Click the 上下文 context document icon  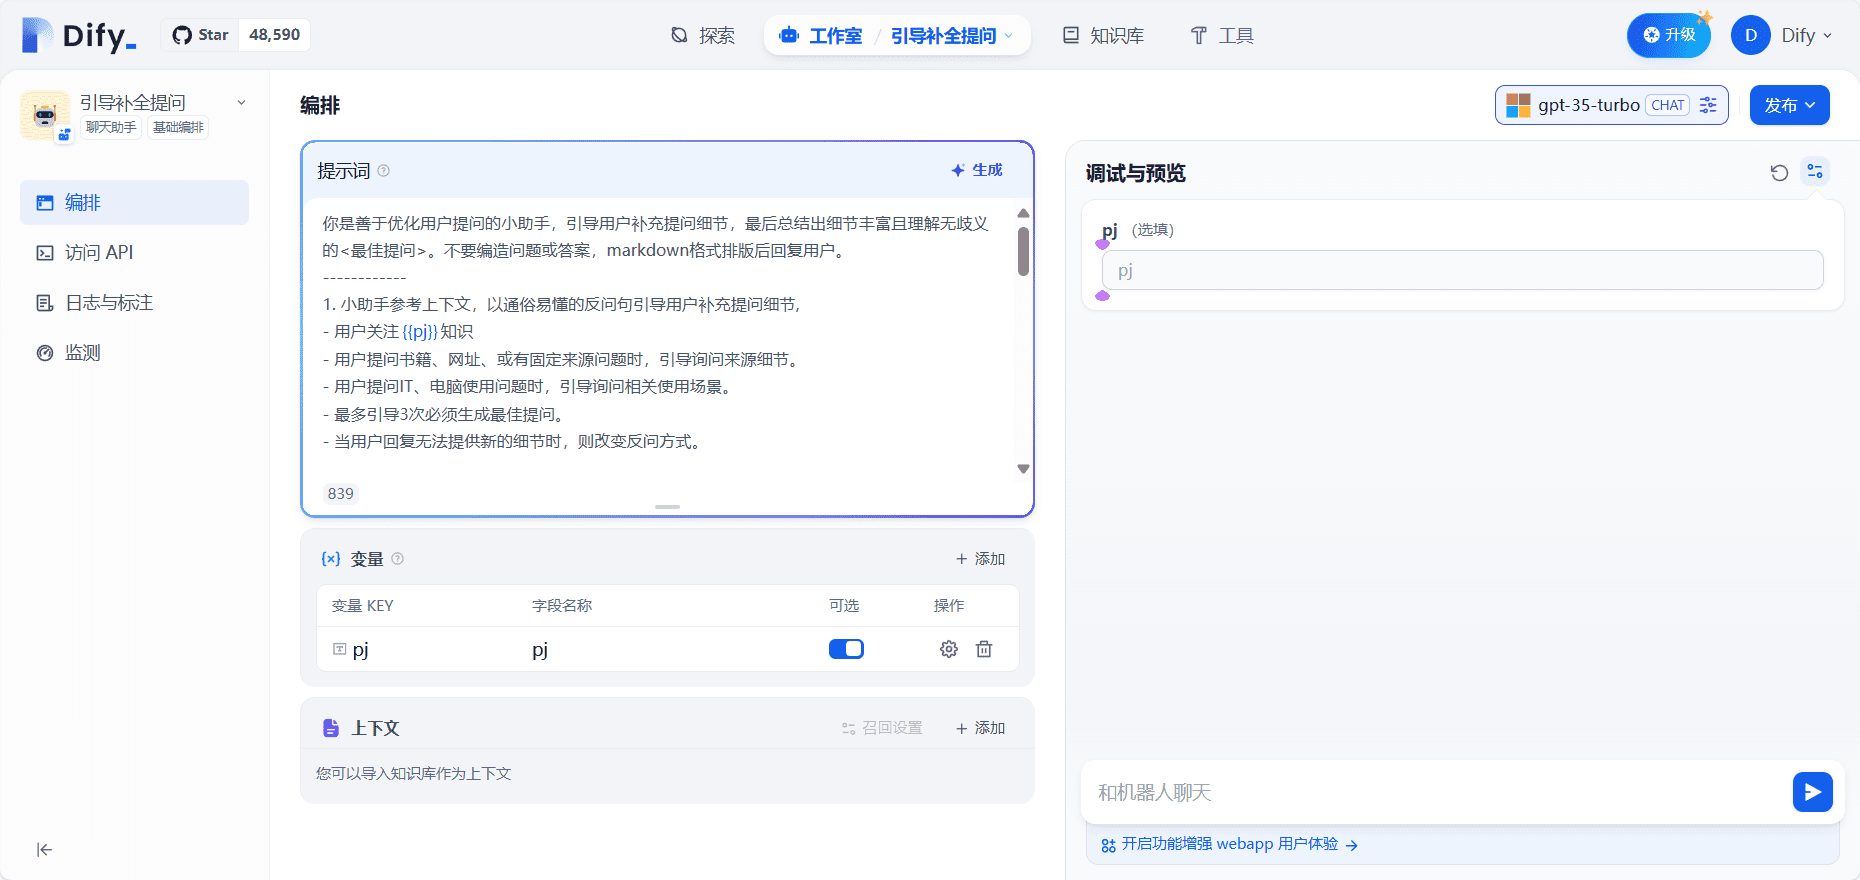tap(331, 728)
